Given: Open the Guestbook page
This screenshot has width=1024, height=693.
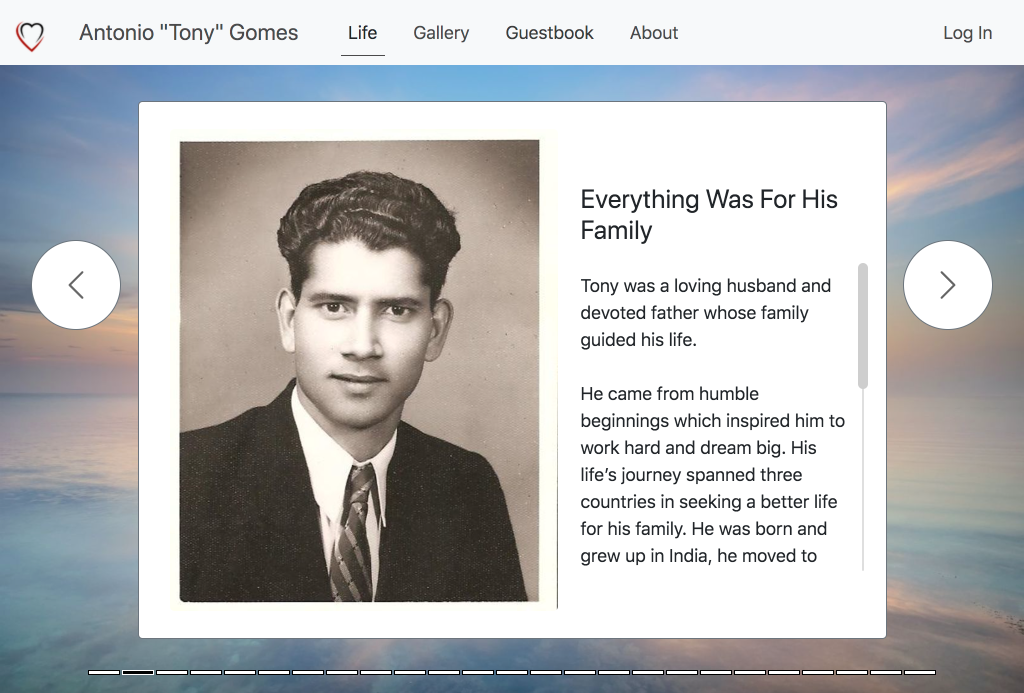Looking at the screenshot, I should click(549, 33).
